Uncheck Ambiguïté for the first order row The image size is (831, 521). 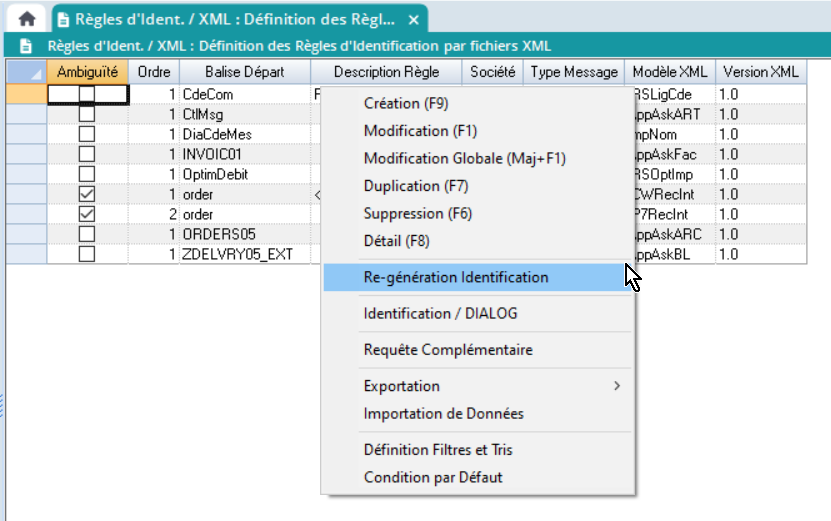click(x=87, y=194)
